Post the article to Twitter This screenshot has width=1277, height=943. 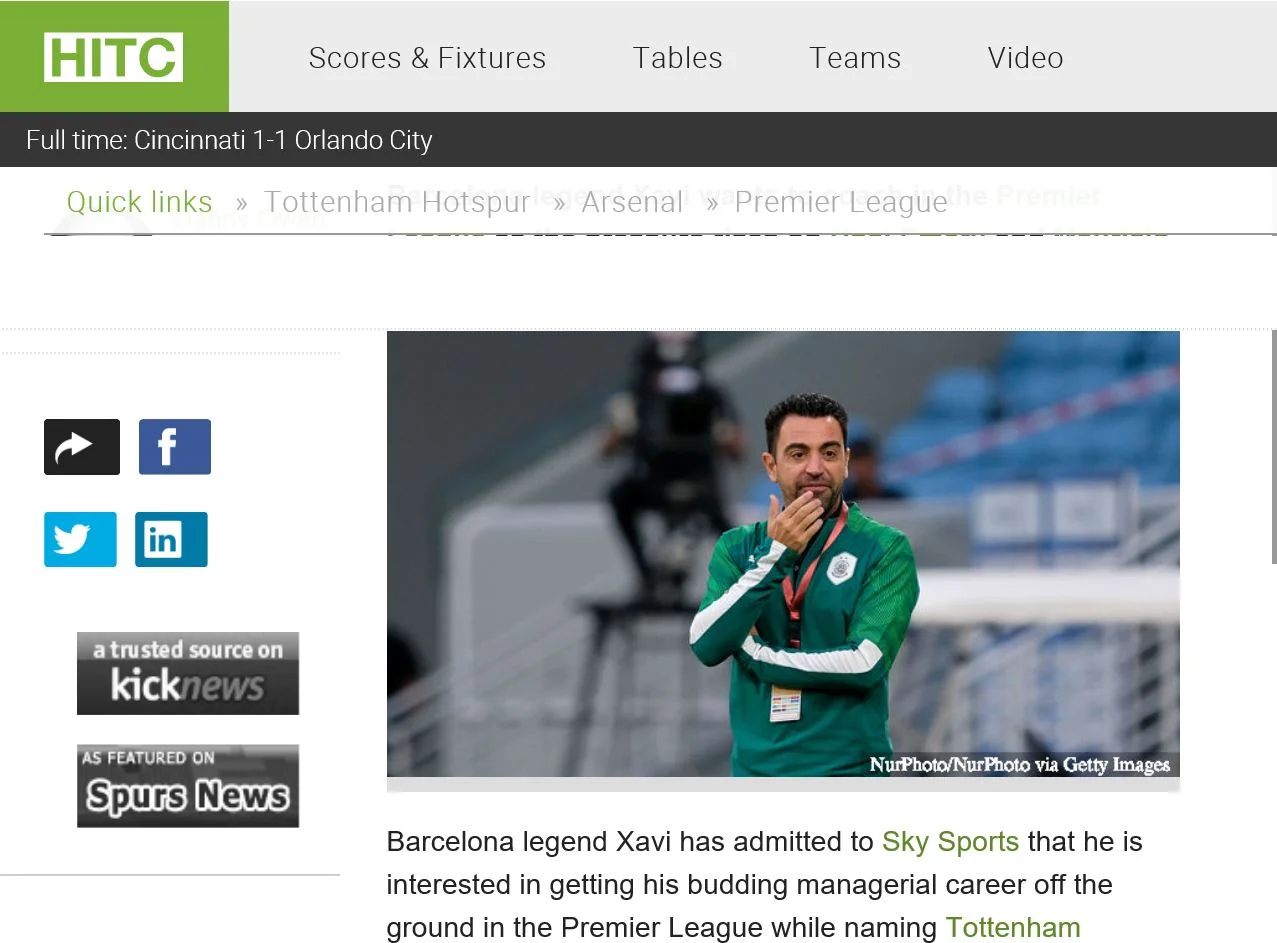pyautogui.click(x=79, y=539)
